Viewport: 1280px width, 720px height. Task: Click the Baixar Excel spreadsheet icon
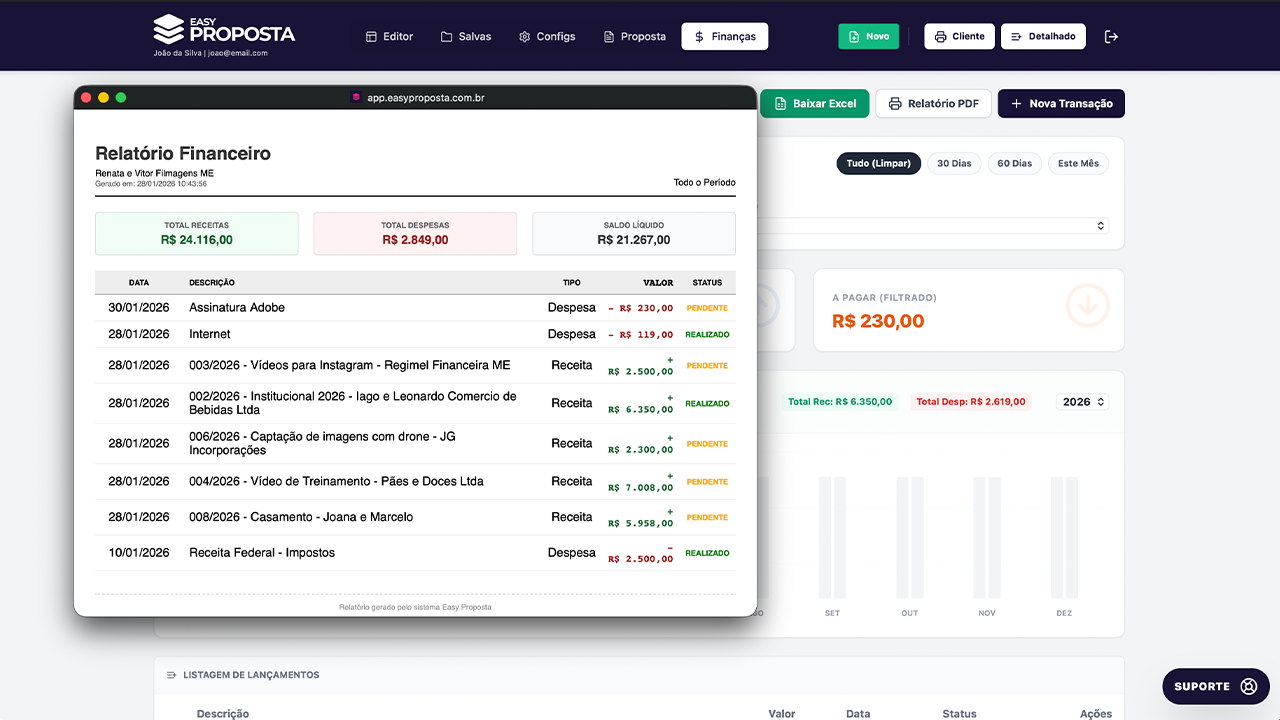pos(781,103)
